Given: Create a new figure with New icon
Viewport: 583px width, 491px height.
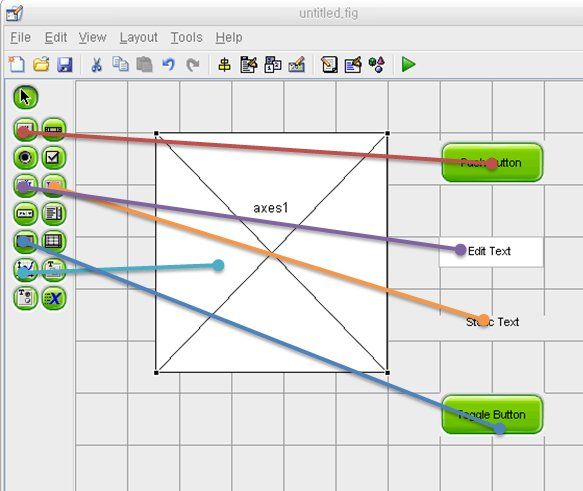Looking at the screenshot, I should 17,65.
